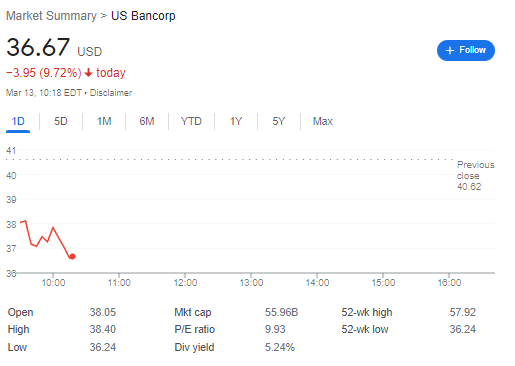Follow the US Bancorp stock

click(x=466, y=50)
